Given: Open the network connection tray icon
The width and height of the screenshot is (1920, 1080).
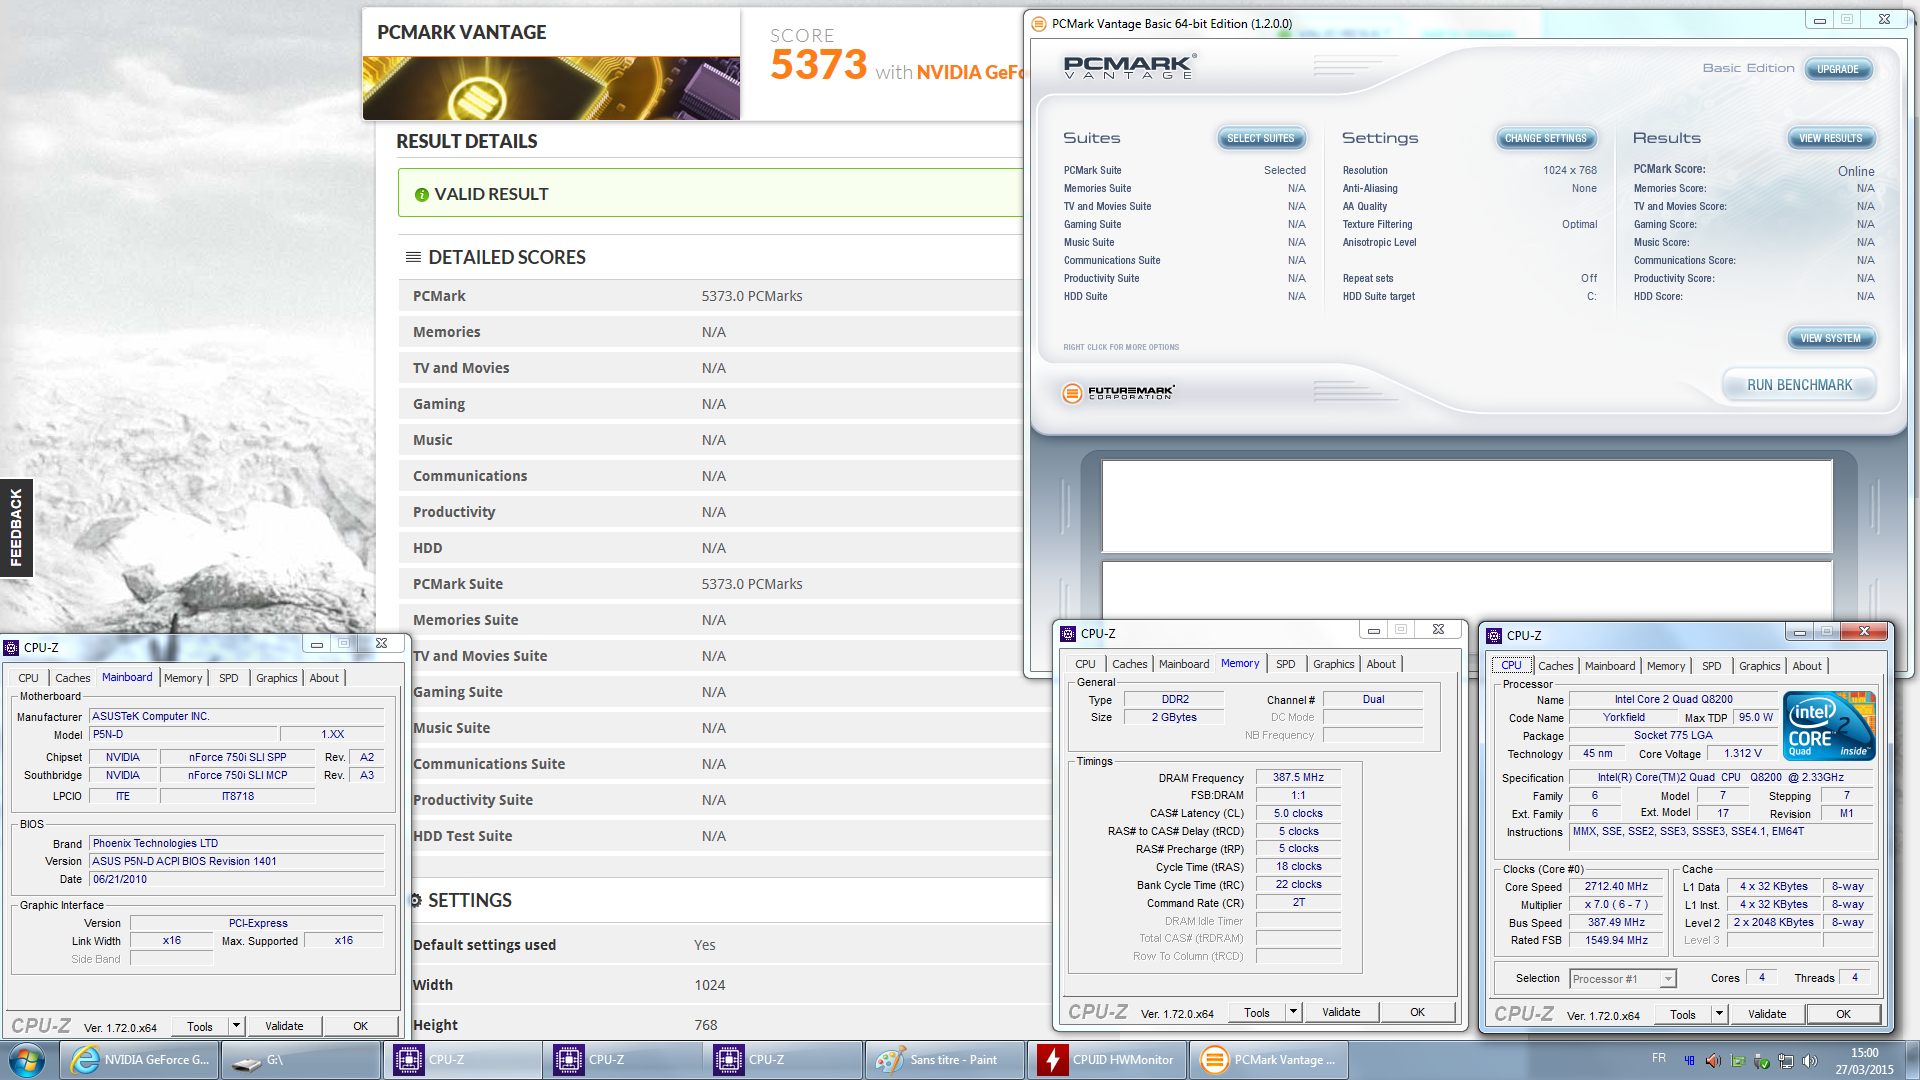Looking at the screenshot, I should coord(1785,1061).
